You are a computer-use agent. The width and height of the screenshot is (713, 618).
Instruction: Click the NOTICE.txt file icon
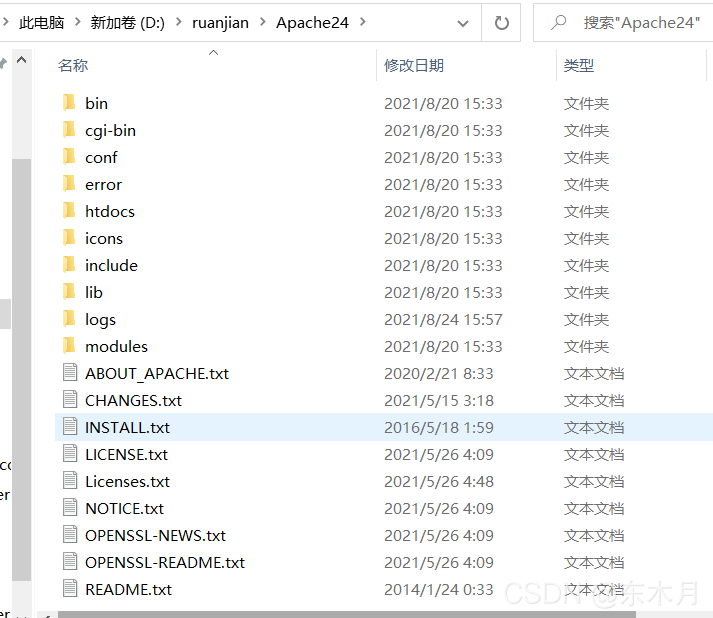click(70, 508)
